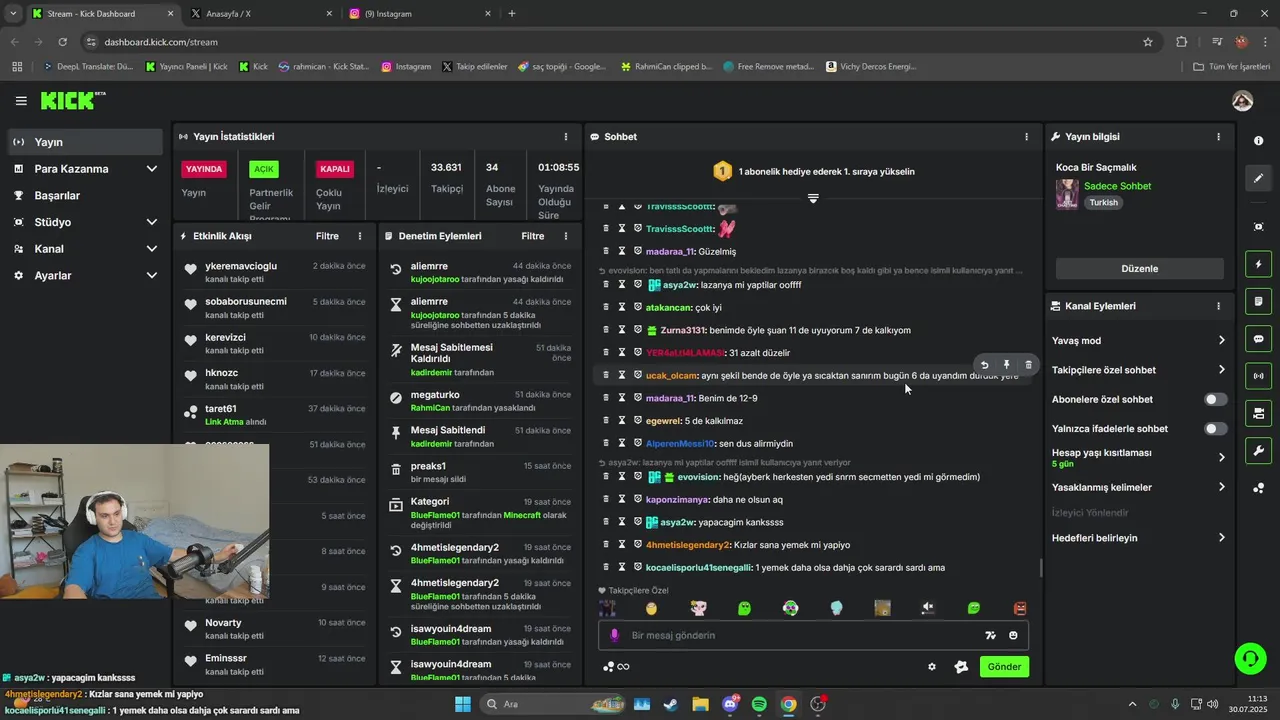Open DeepL Translate bookmark

click(89, 67)
